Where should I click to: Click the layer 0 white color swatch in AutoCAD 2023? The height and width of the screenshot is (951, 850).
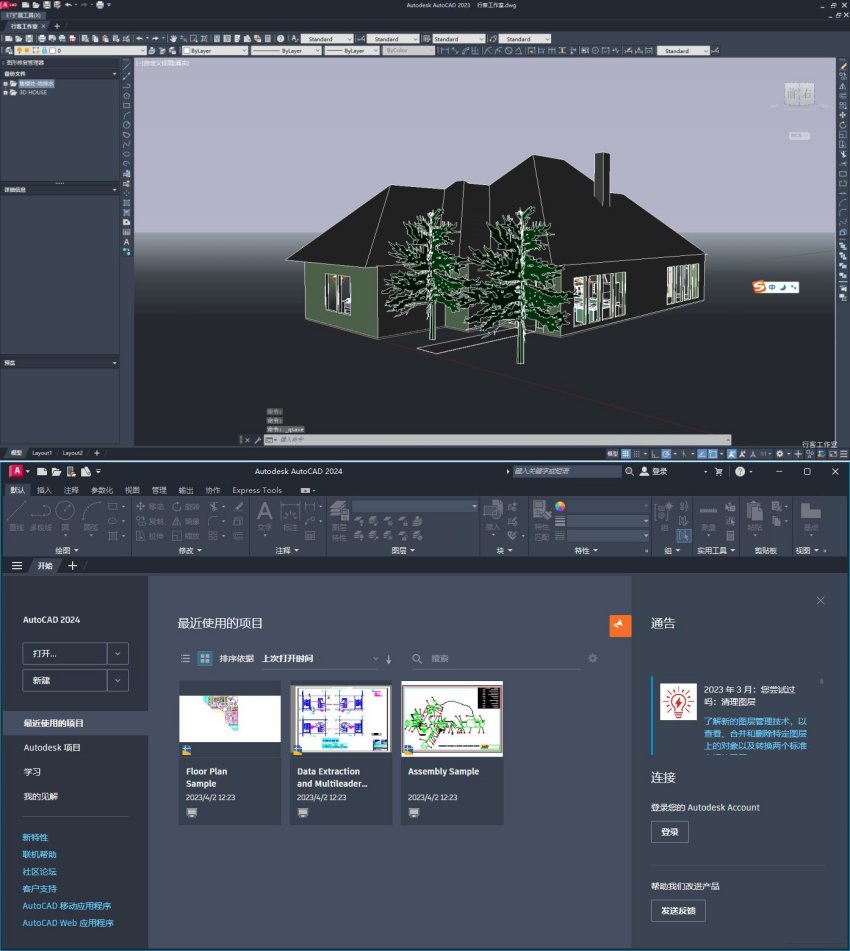coord(53,51)
